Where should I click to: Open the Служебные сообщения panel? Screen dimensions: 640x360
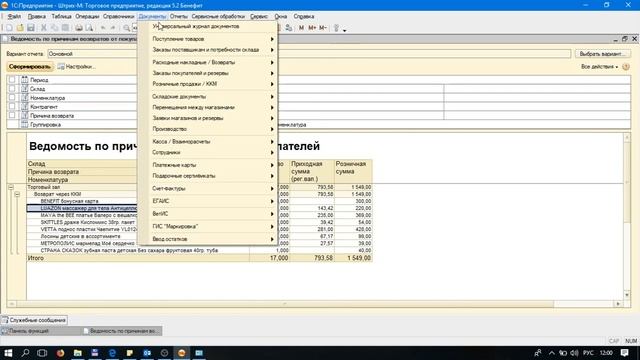pyautogui.click(x=34, y=320)
